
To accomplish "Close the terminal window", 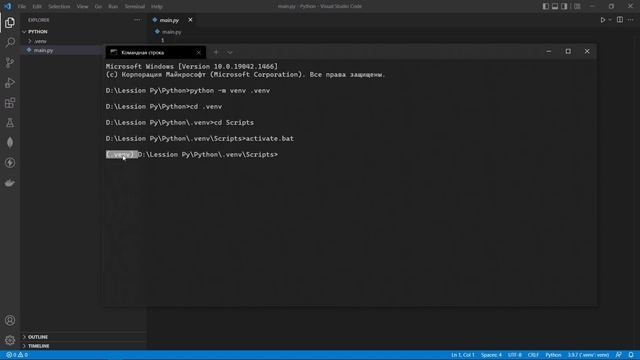I will pos(587,51).
